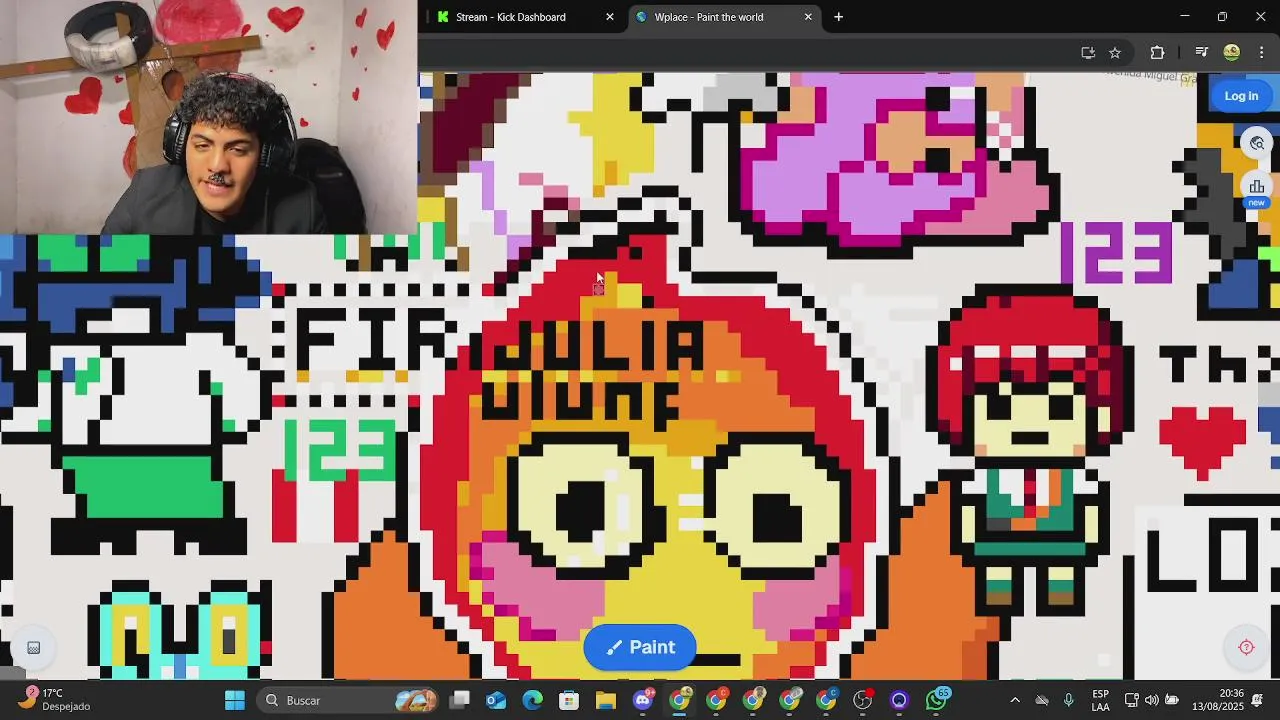
Task: Click the Buscar taskbar search box
Action: pos(348,700)
